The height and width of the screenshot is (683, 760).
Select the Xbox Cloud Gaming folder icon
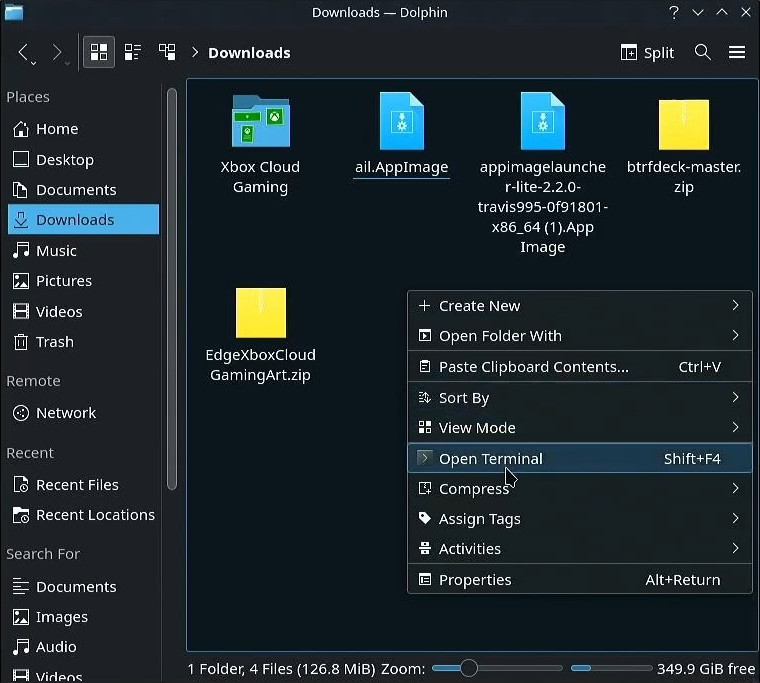point(261,121)
